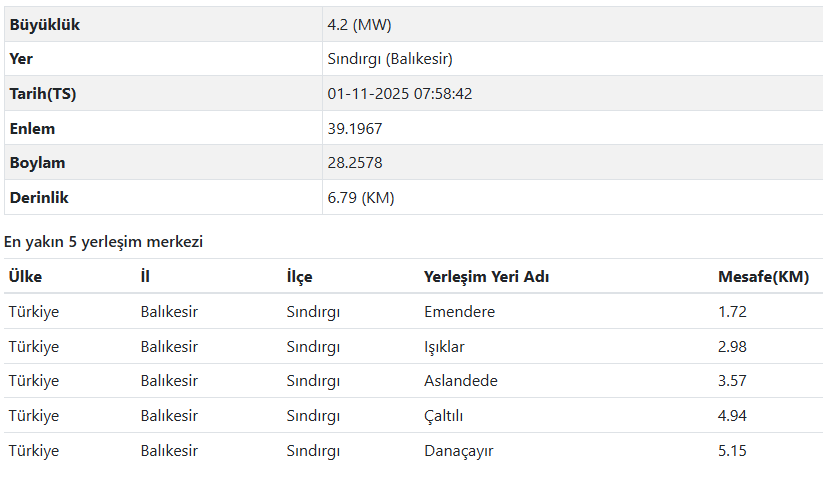
Task: Click the Mesafe(KM) column header
Action: (763, 277)
